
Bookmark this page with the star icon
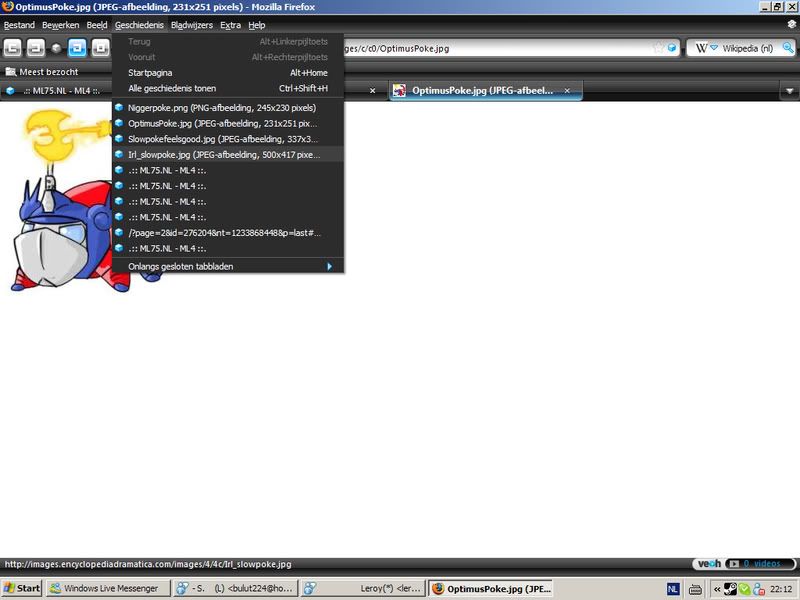(658, 48)
